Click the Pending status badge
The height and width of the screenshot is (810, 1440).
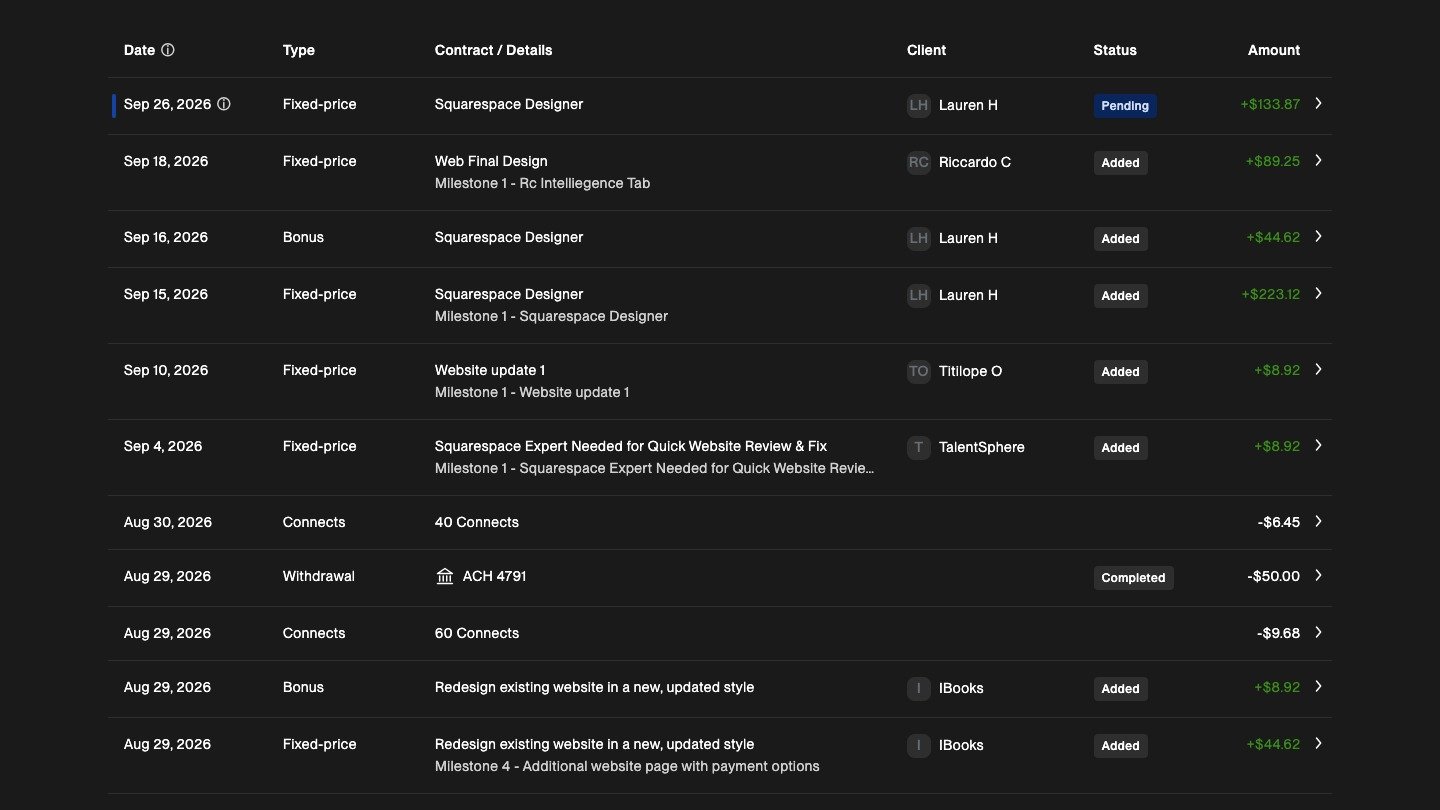click(1125, 106)
